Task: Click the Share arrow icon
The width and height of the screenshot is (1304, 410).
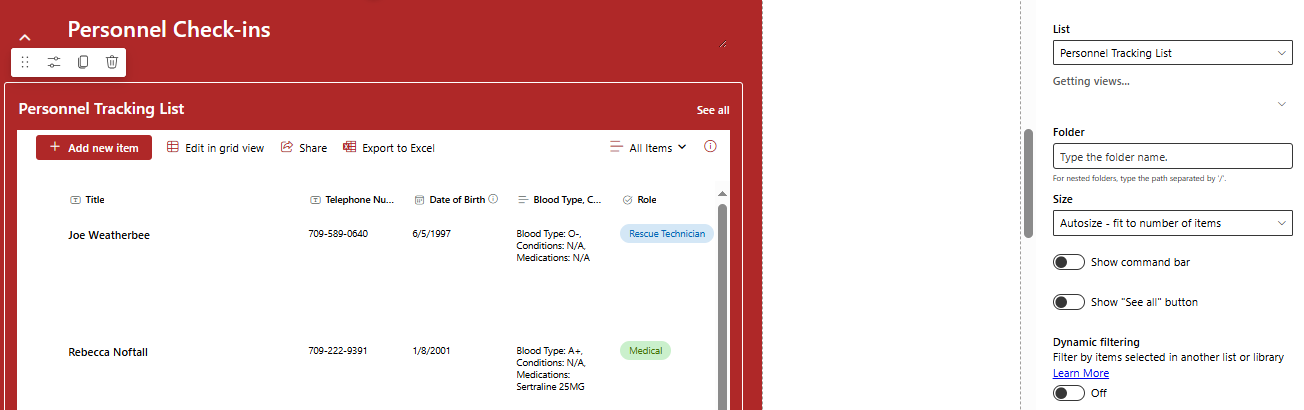Action: pos(287,147)
